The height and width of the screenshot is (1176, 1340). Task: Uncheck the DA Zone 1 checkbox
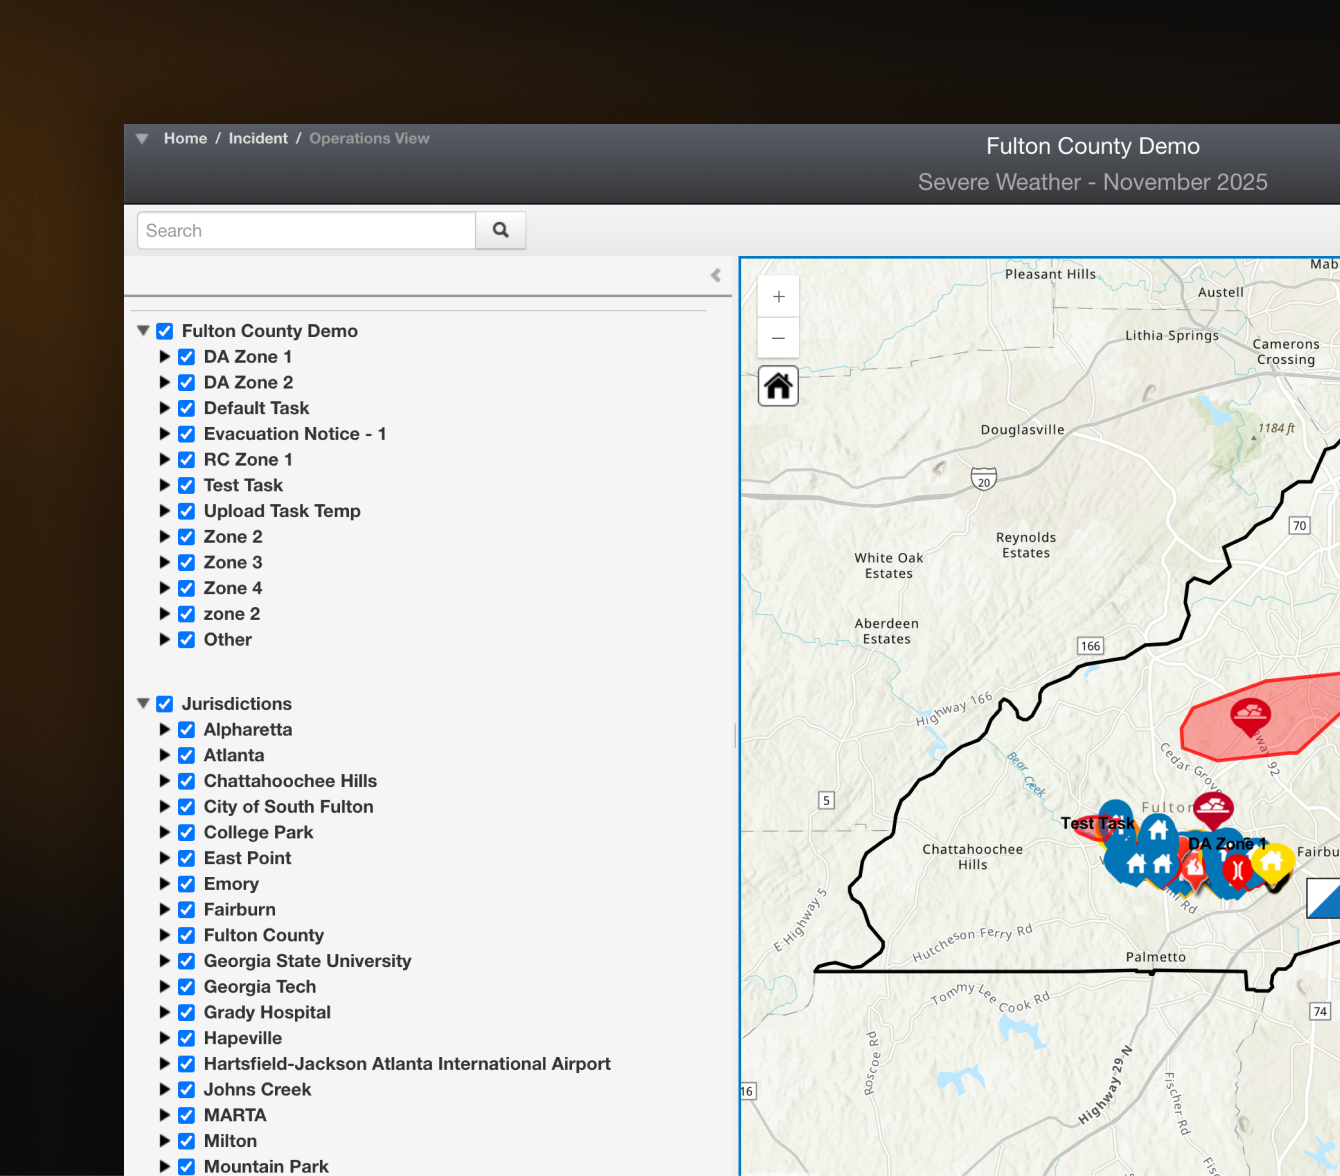pyautogui.click(x=187, y=357)
